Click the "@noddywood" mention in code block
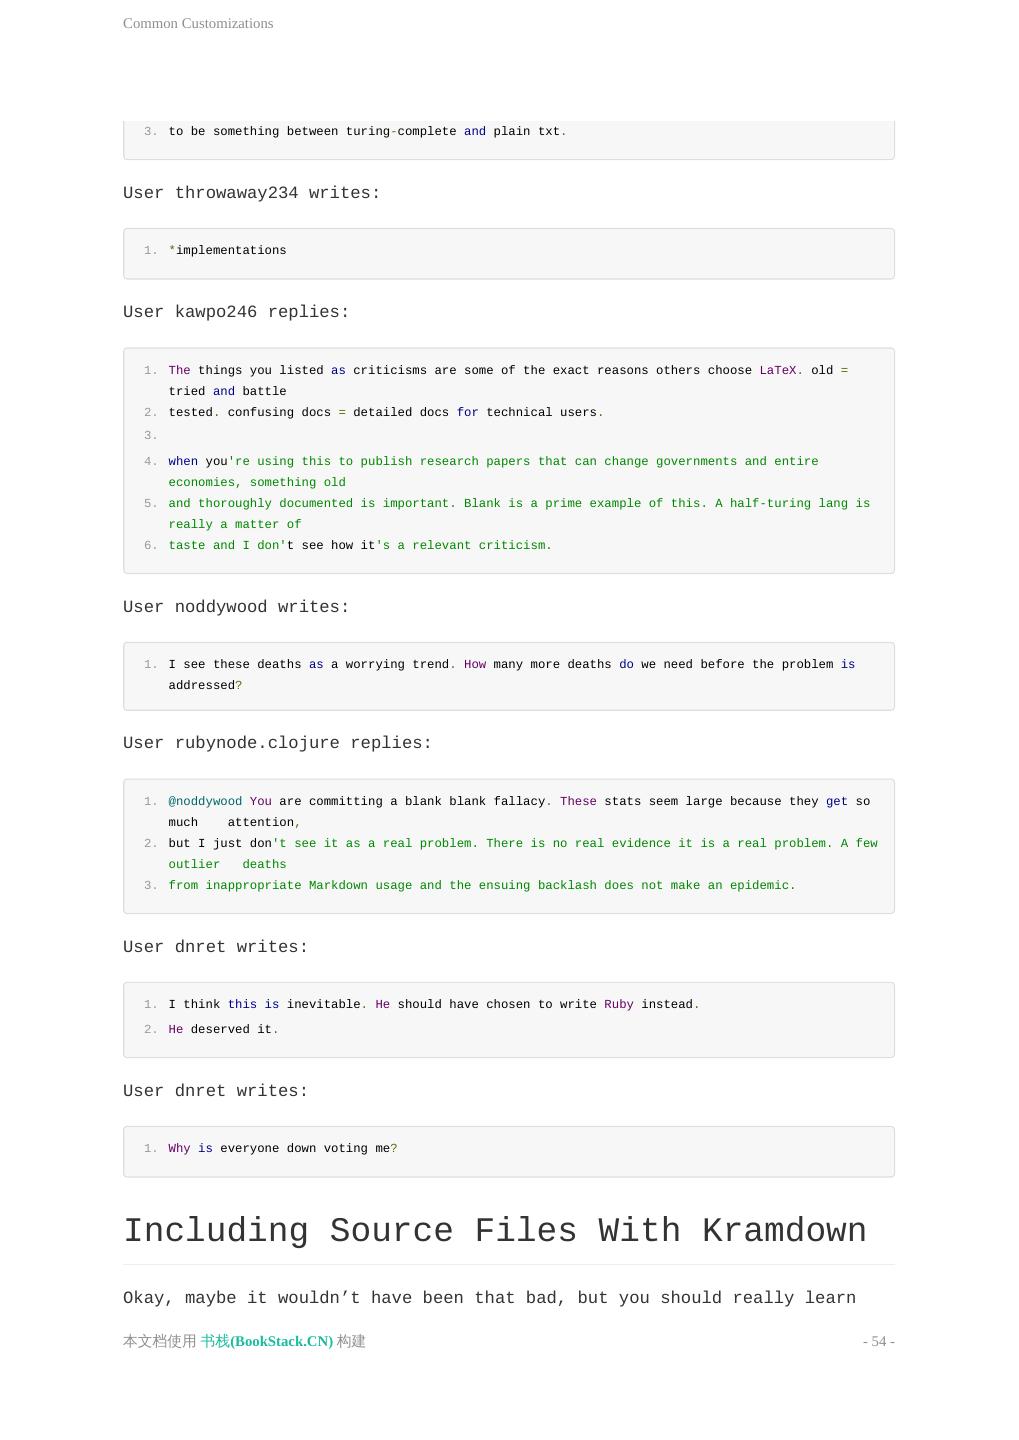This screenshot has width=1019, height=1440. [x=205, y=802]
